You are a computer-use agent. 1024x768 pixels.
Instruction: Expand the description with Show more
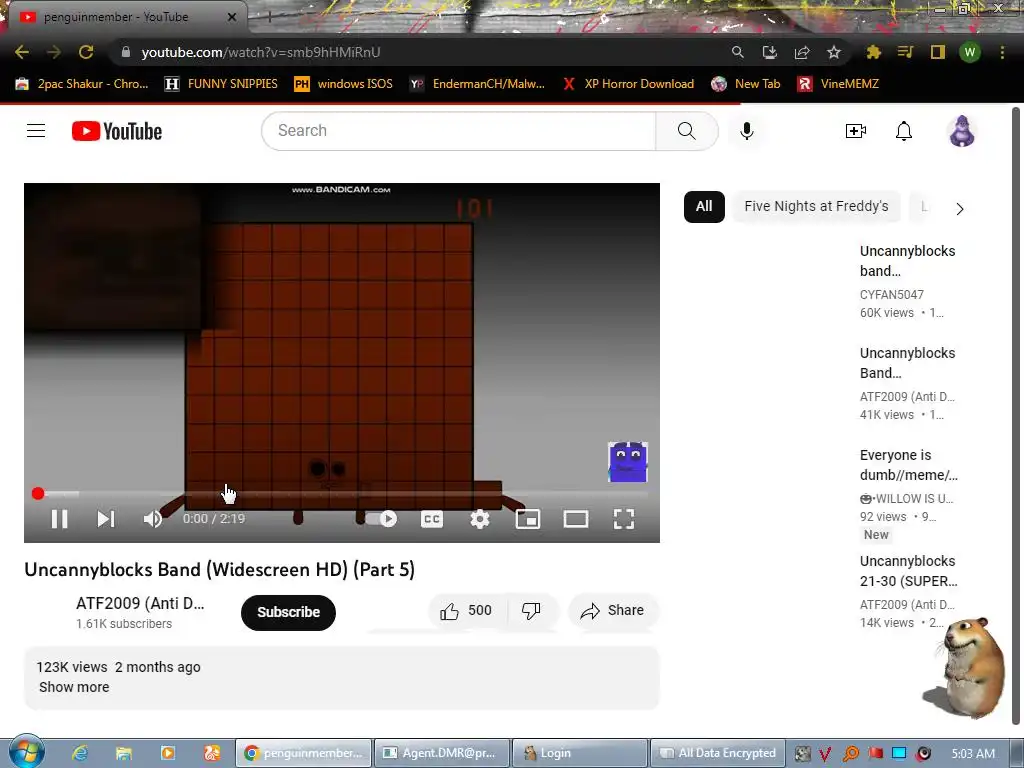pyautogui.click(x=74, y=687)
